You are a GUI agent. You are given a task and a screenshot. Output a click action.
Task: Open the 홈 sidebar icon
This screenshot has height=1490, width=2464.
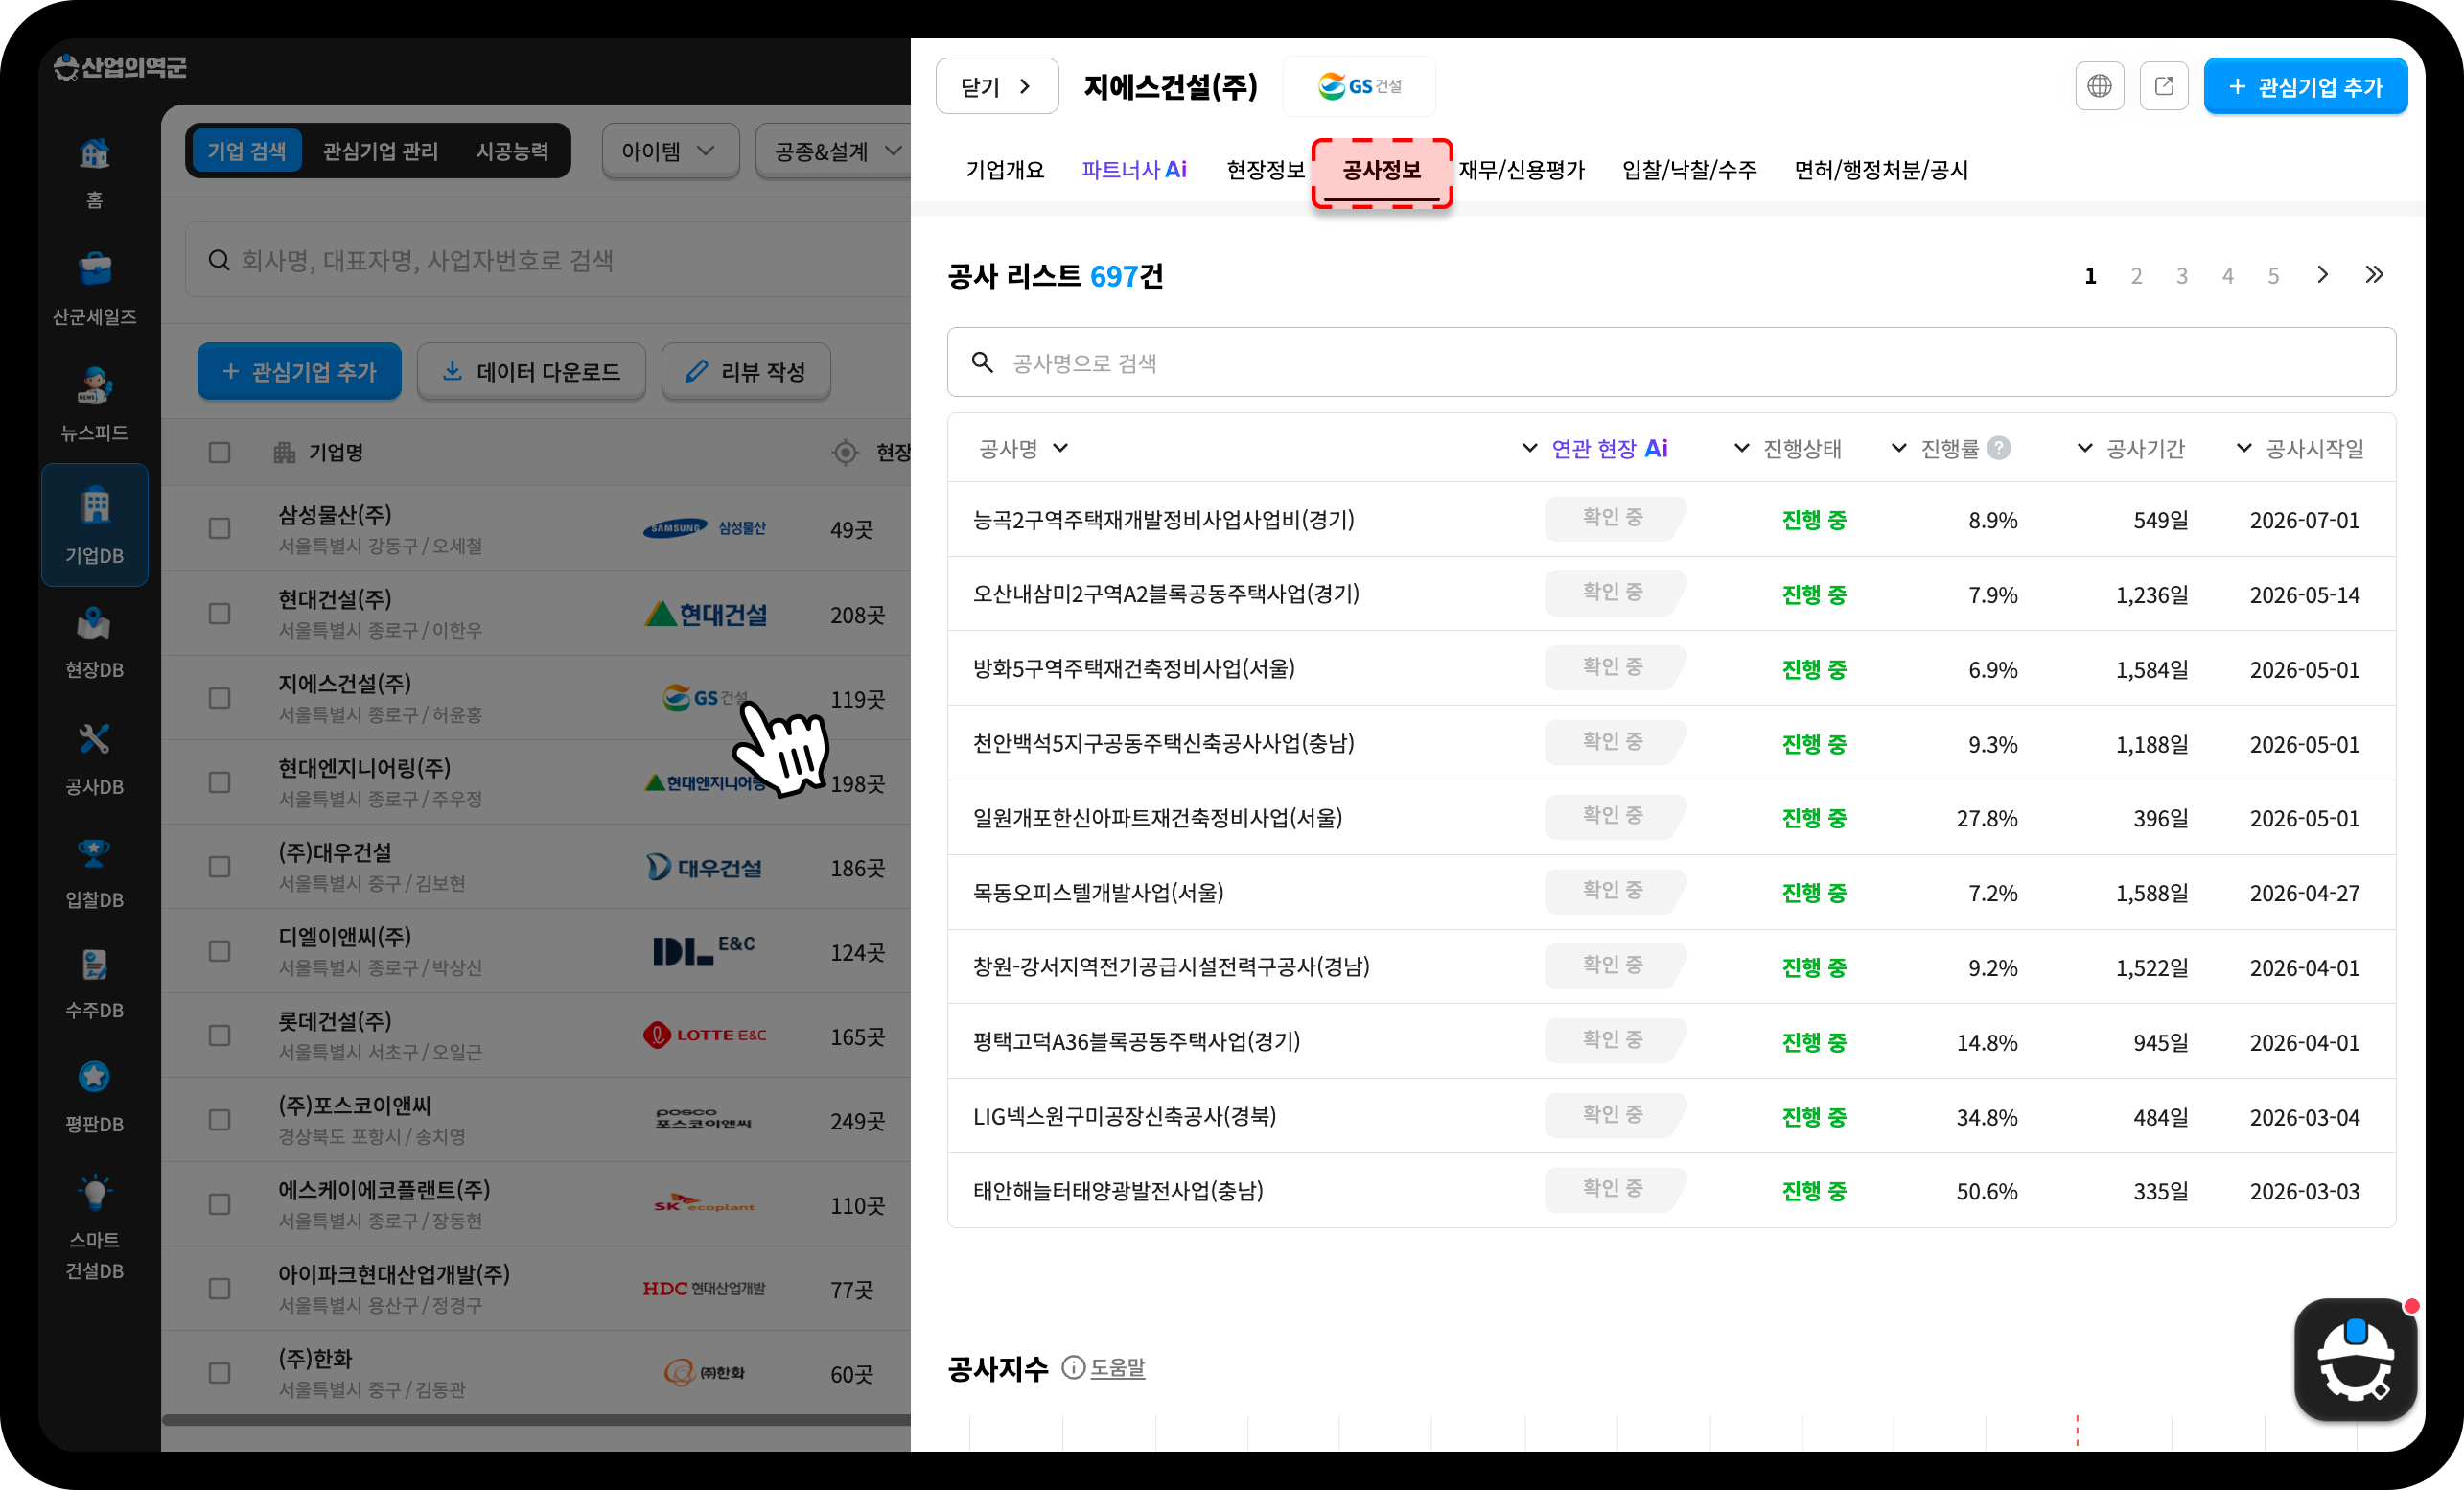pos(94,154)
